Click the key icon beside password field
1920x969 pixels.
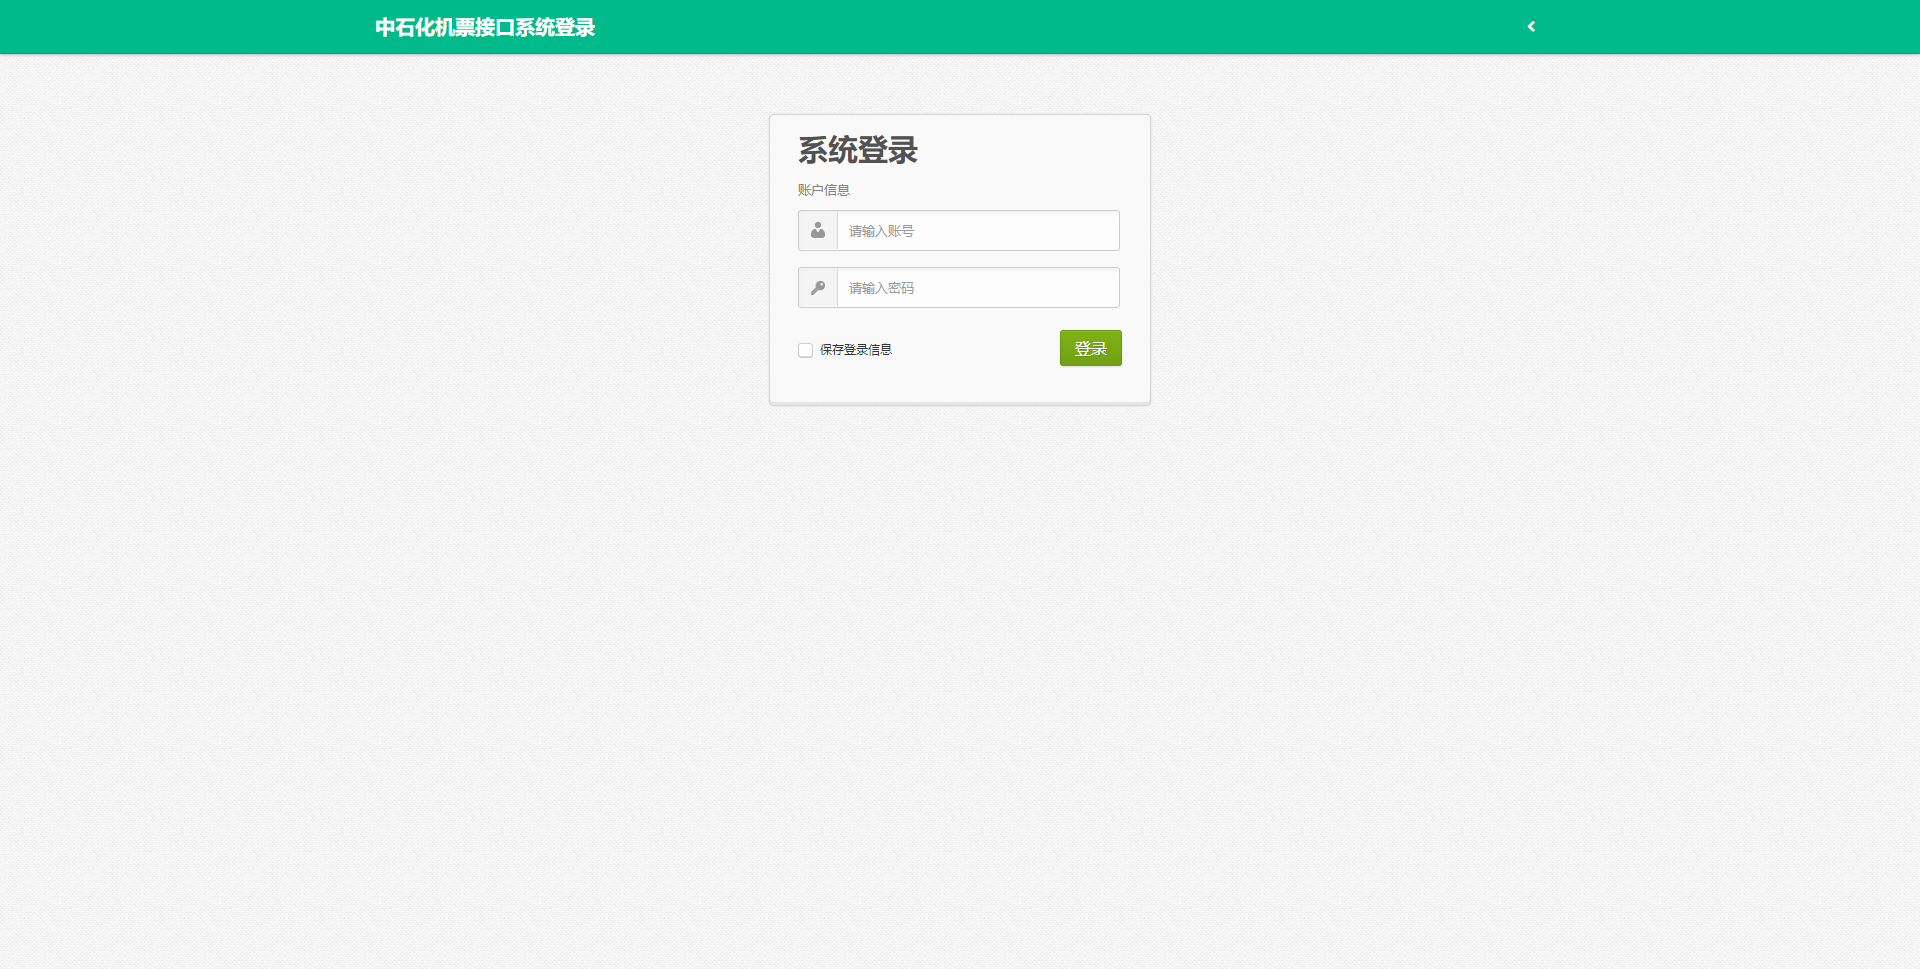tap(818, 288)
